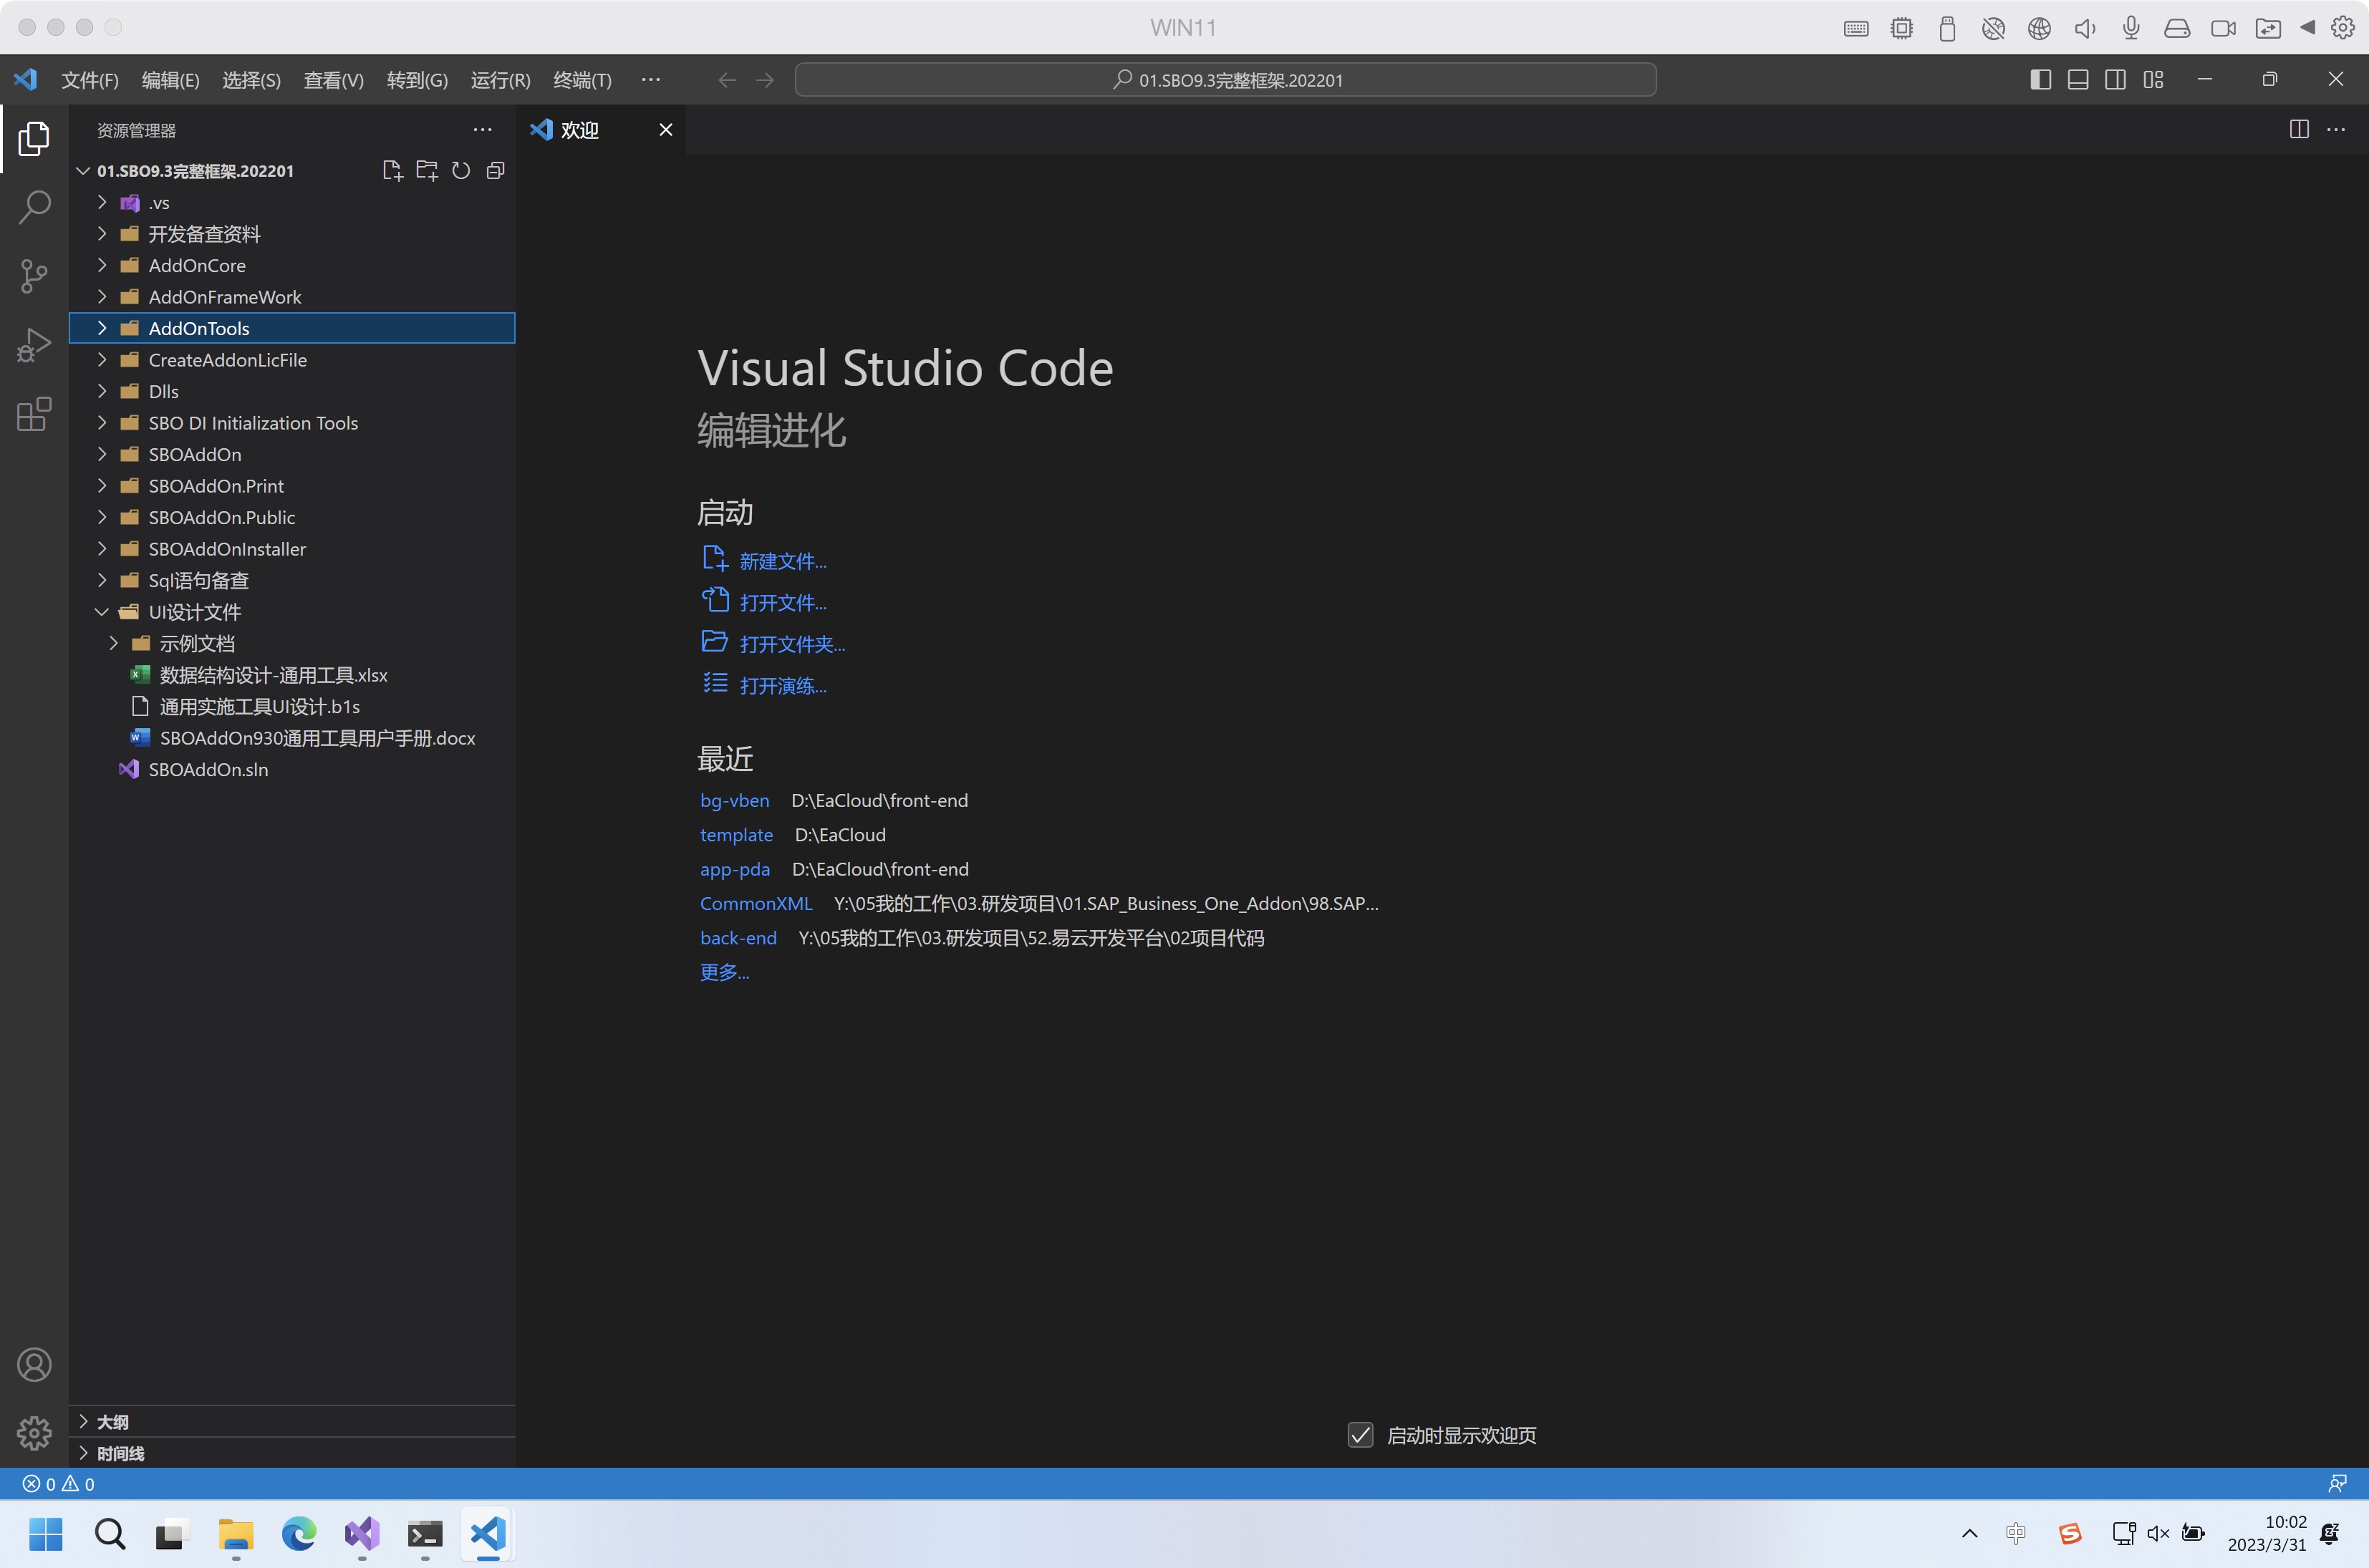Open the 选择(S) menu
The image size is (2369, 1568).
(x=251, y=80)
